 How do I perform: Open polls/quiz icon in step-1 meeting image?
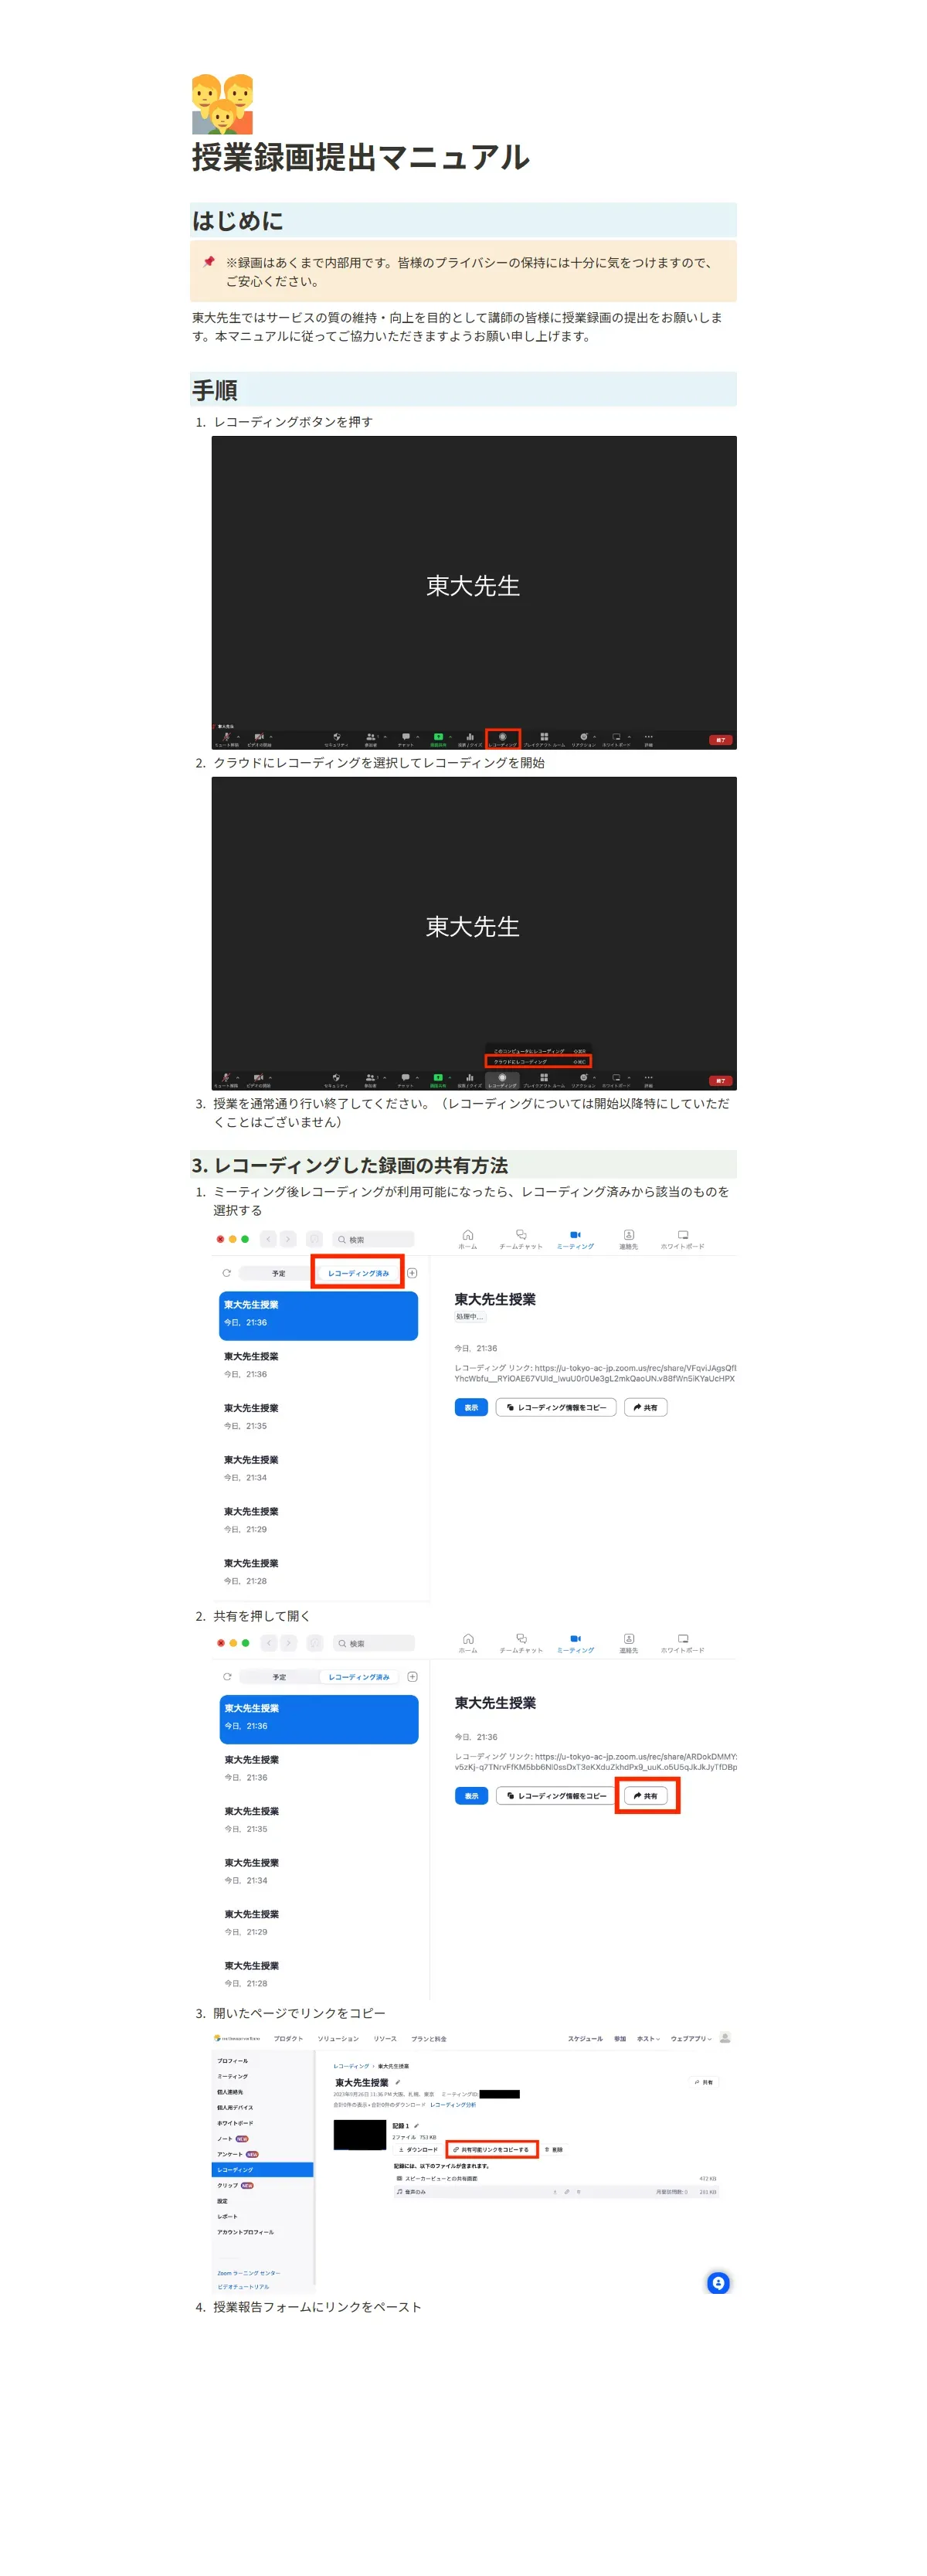click(469, 737)
